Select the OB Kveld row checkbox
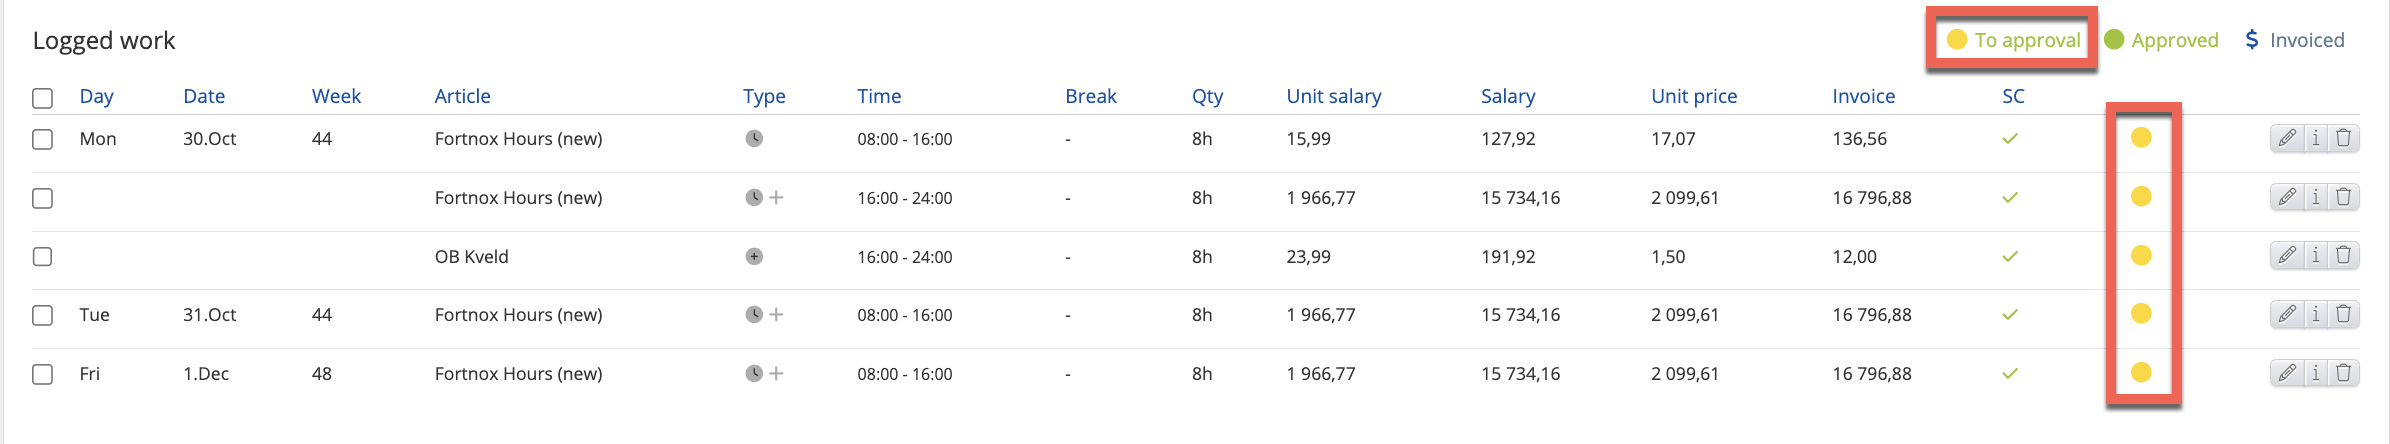The width and height of the screenshot is (2390, 444). coord(42,256)
